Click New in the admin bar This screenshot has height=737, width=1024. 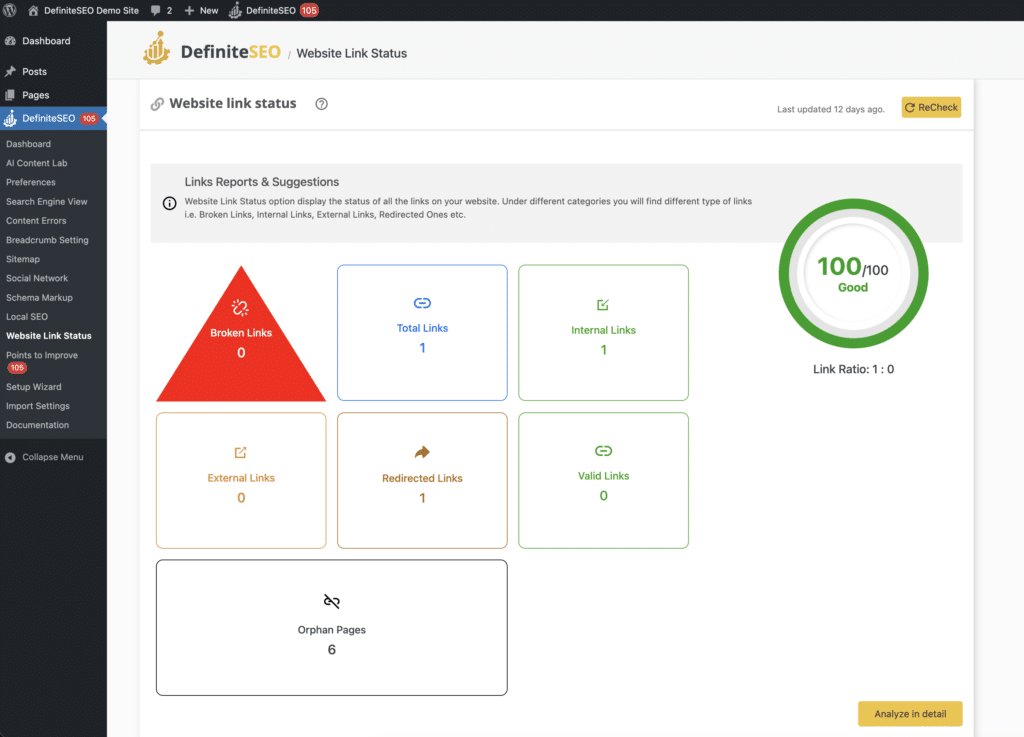click(x=209, y=10)
